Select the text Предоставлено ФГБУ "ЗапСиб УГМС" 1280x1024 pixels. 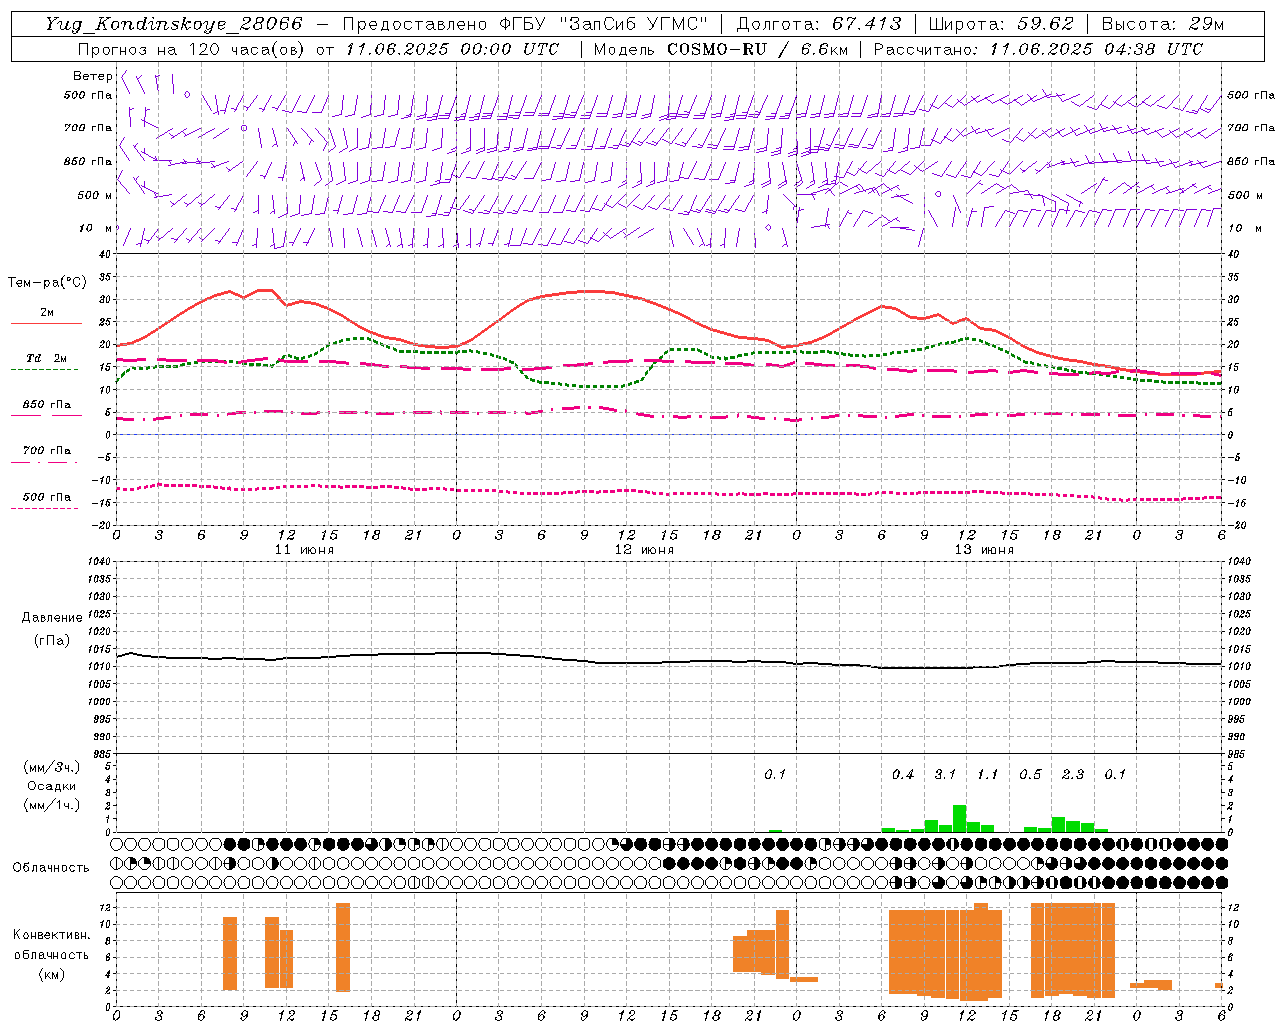click(x=526, y=24)
